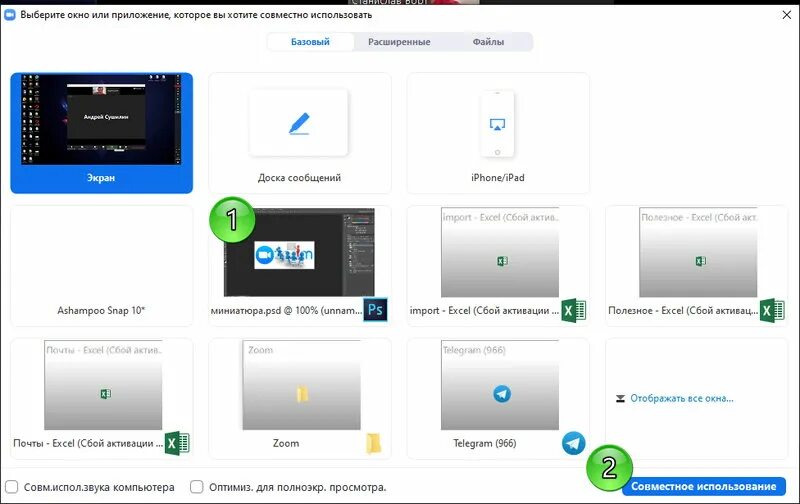Click the Zoom logo in the title bar
800x504 pixels.
10,15
